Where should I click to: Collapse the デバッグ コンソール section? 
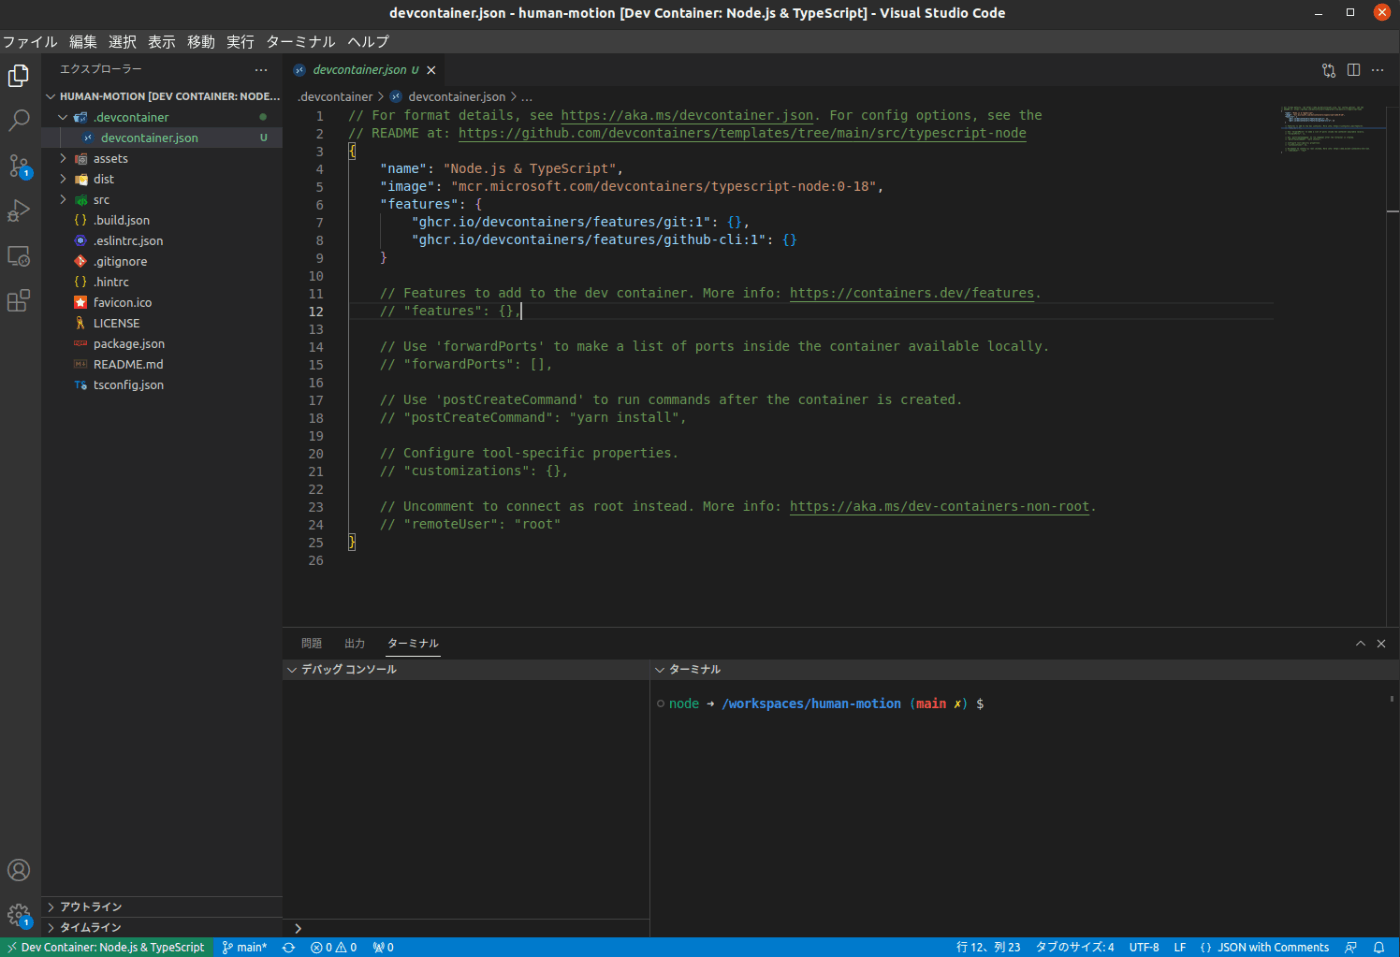pyautogui.click(x=466, y=670)
